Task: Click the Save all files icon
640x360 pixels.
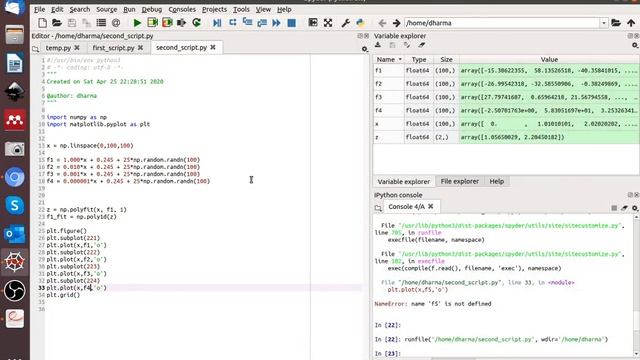Action: (86, 23)
